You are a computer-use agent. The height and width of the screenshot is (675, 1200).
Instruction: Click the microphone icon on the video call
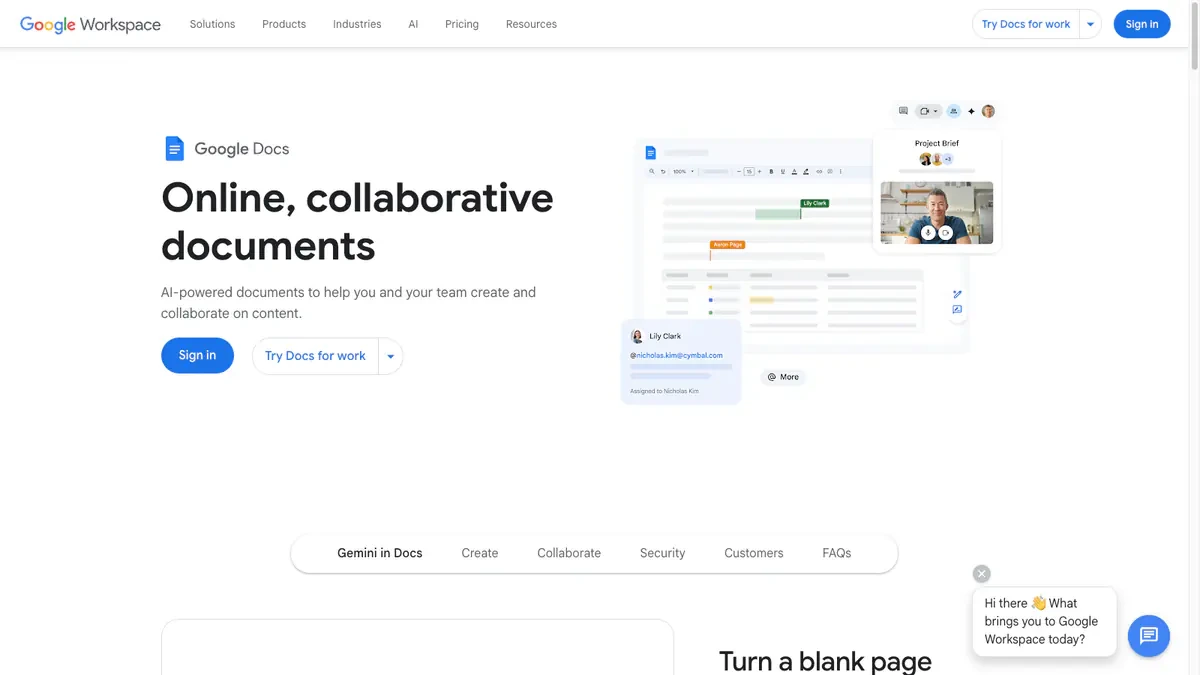click(928, 232)
